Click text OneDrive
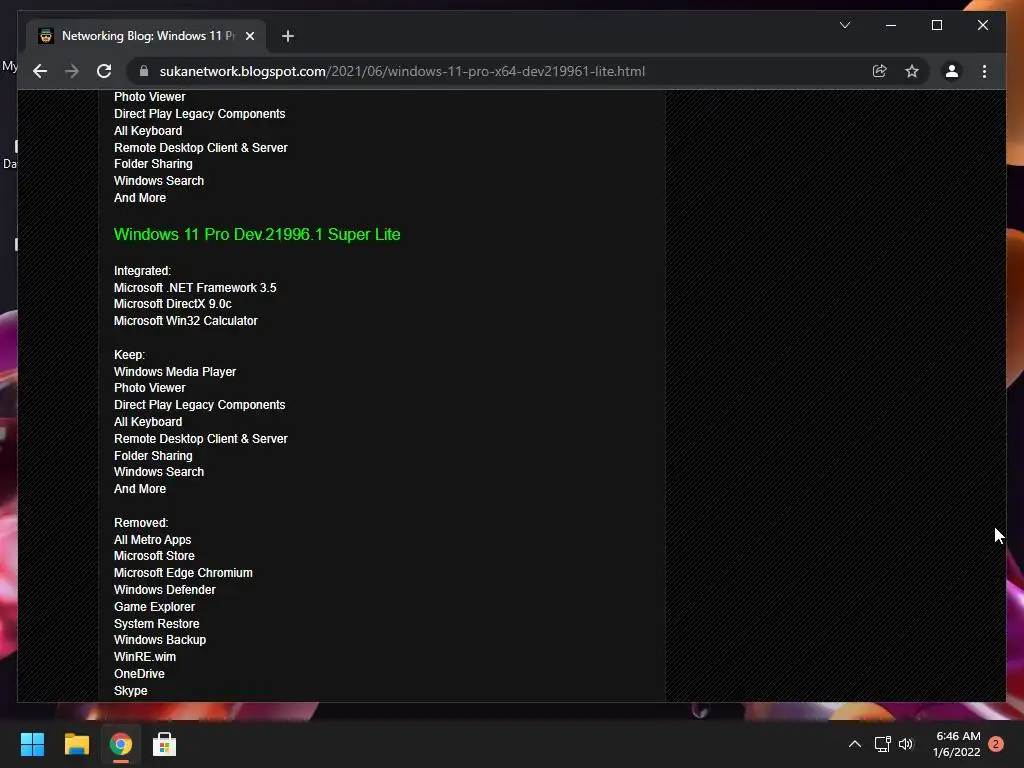The image size is (1024, 768). 139,674
